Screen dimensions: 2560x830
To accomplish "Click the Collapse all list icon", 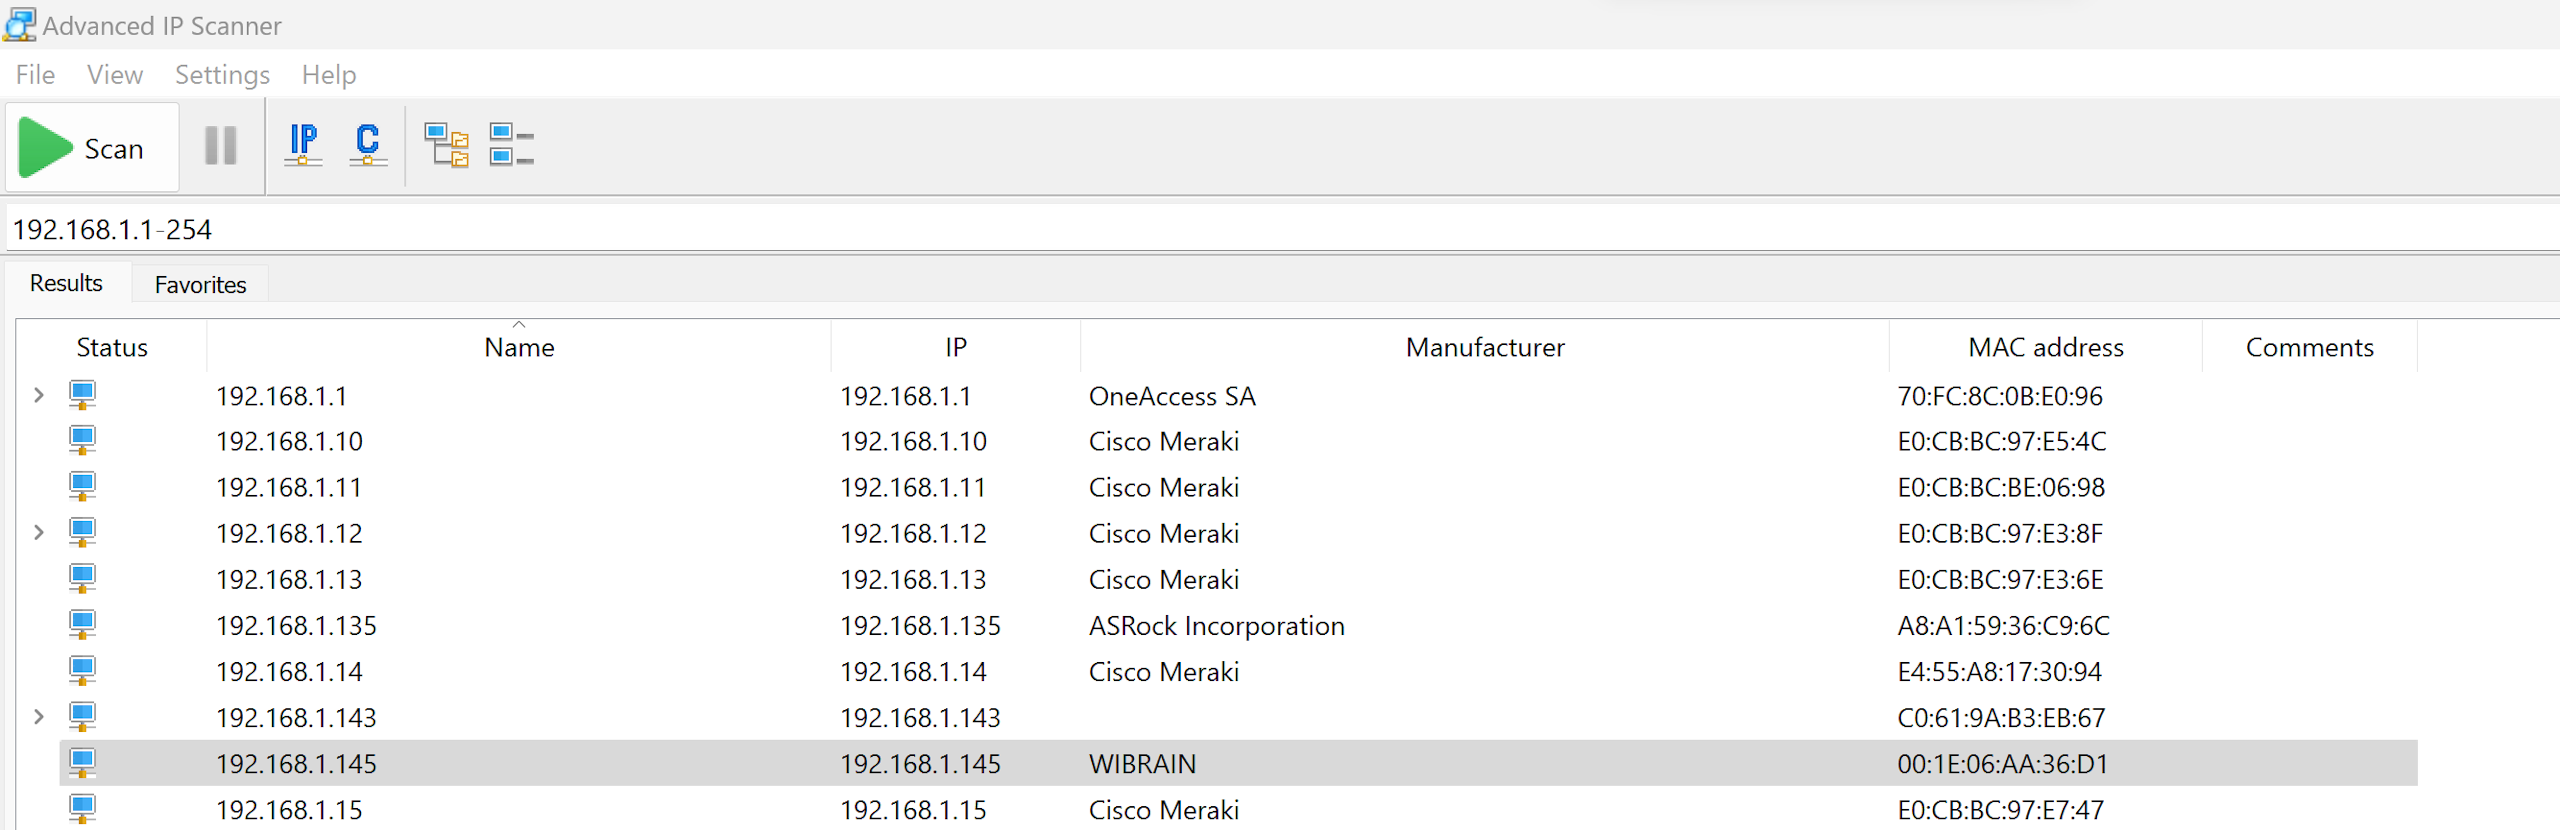I will tap(511, 145).
